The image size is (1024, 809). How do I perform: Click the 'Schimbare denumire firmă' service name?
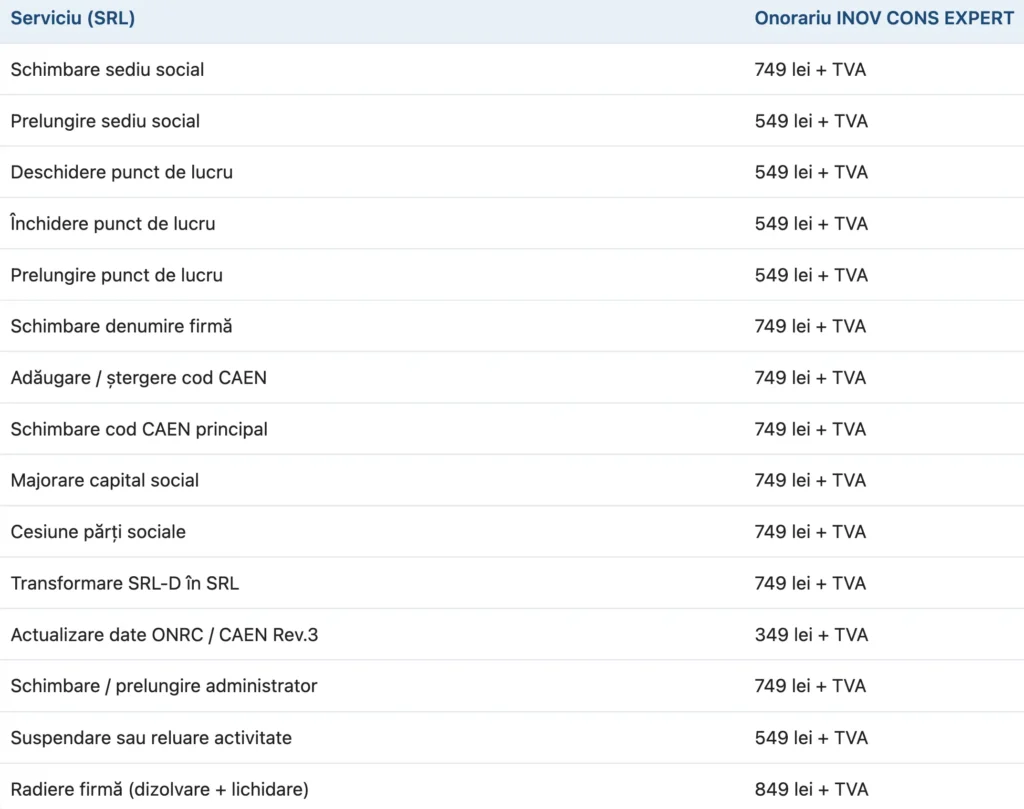pyautogui.click(x=121, y=326)
